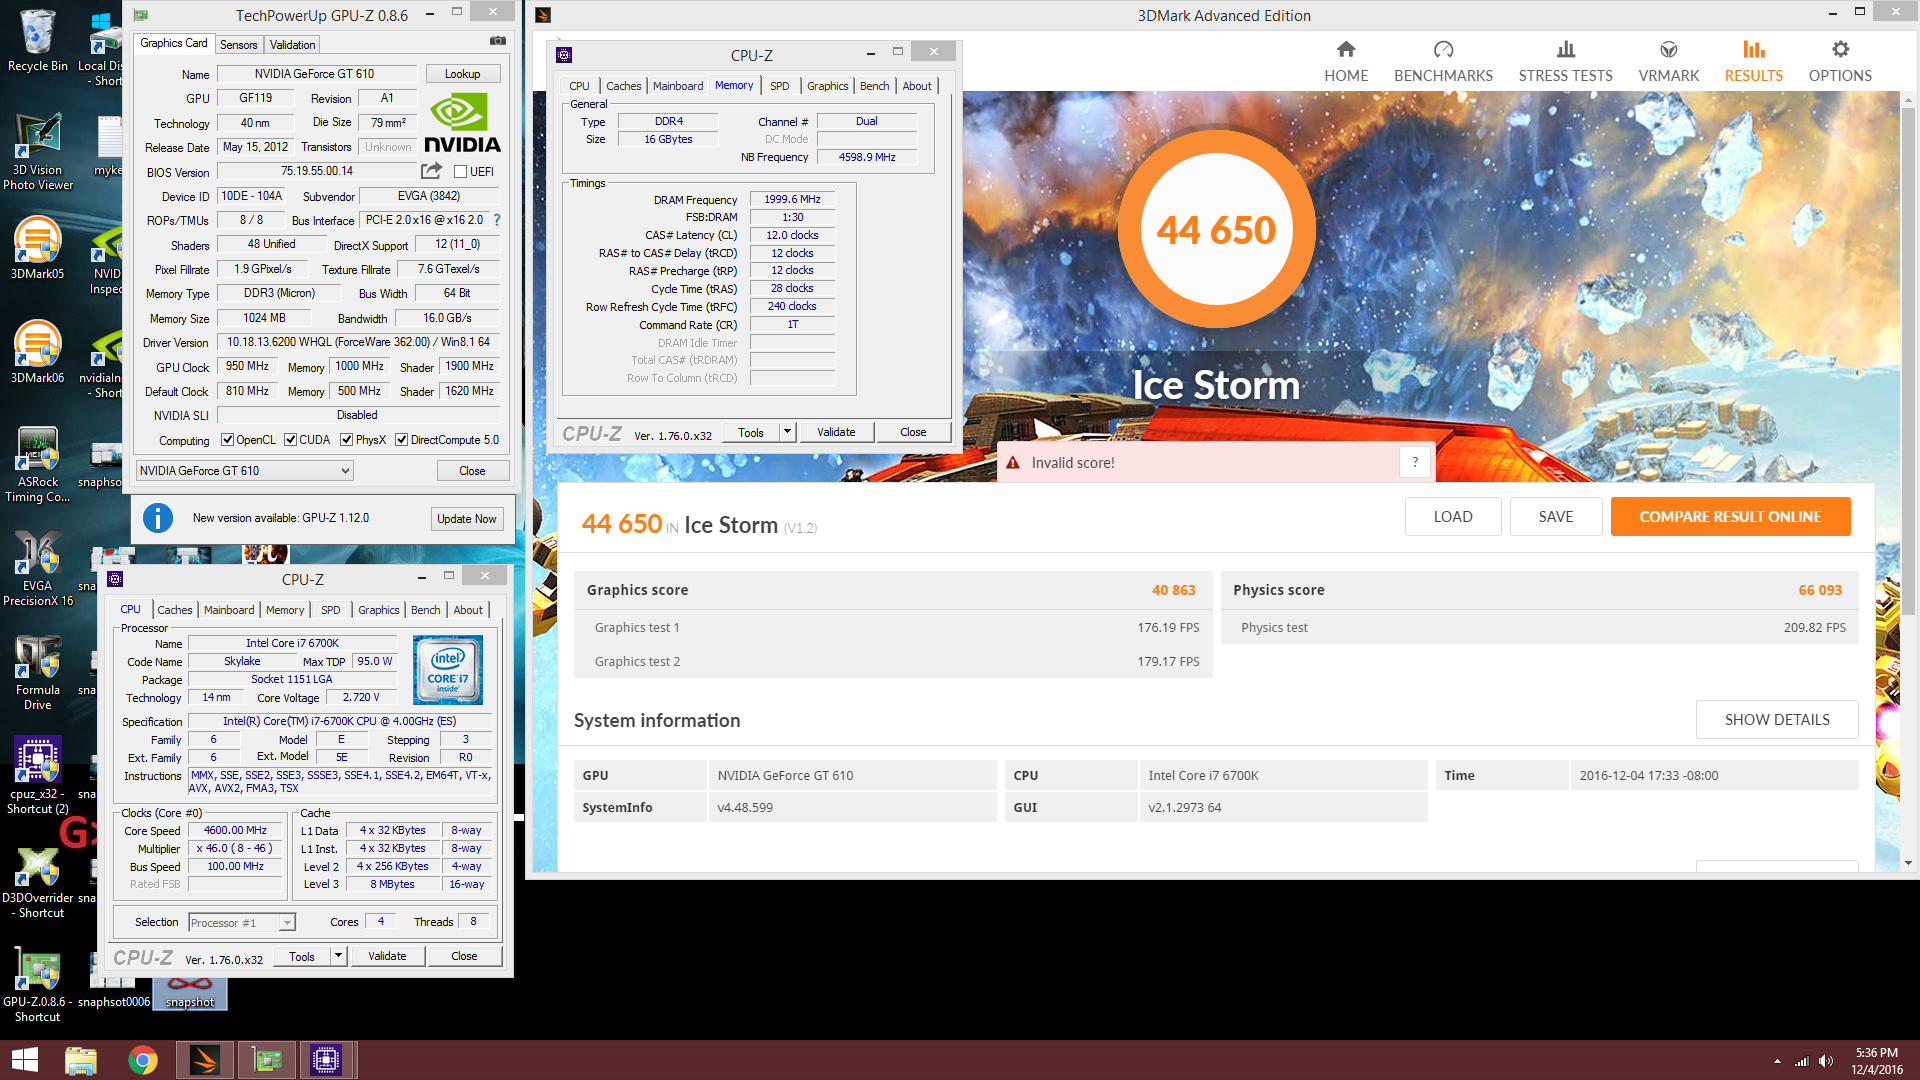
Task: Open the Caches tab in lower CPU-Z window
Action: tap(175, 610)
